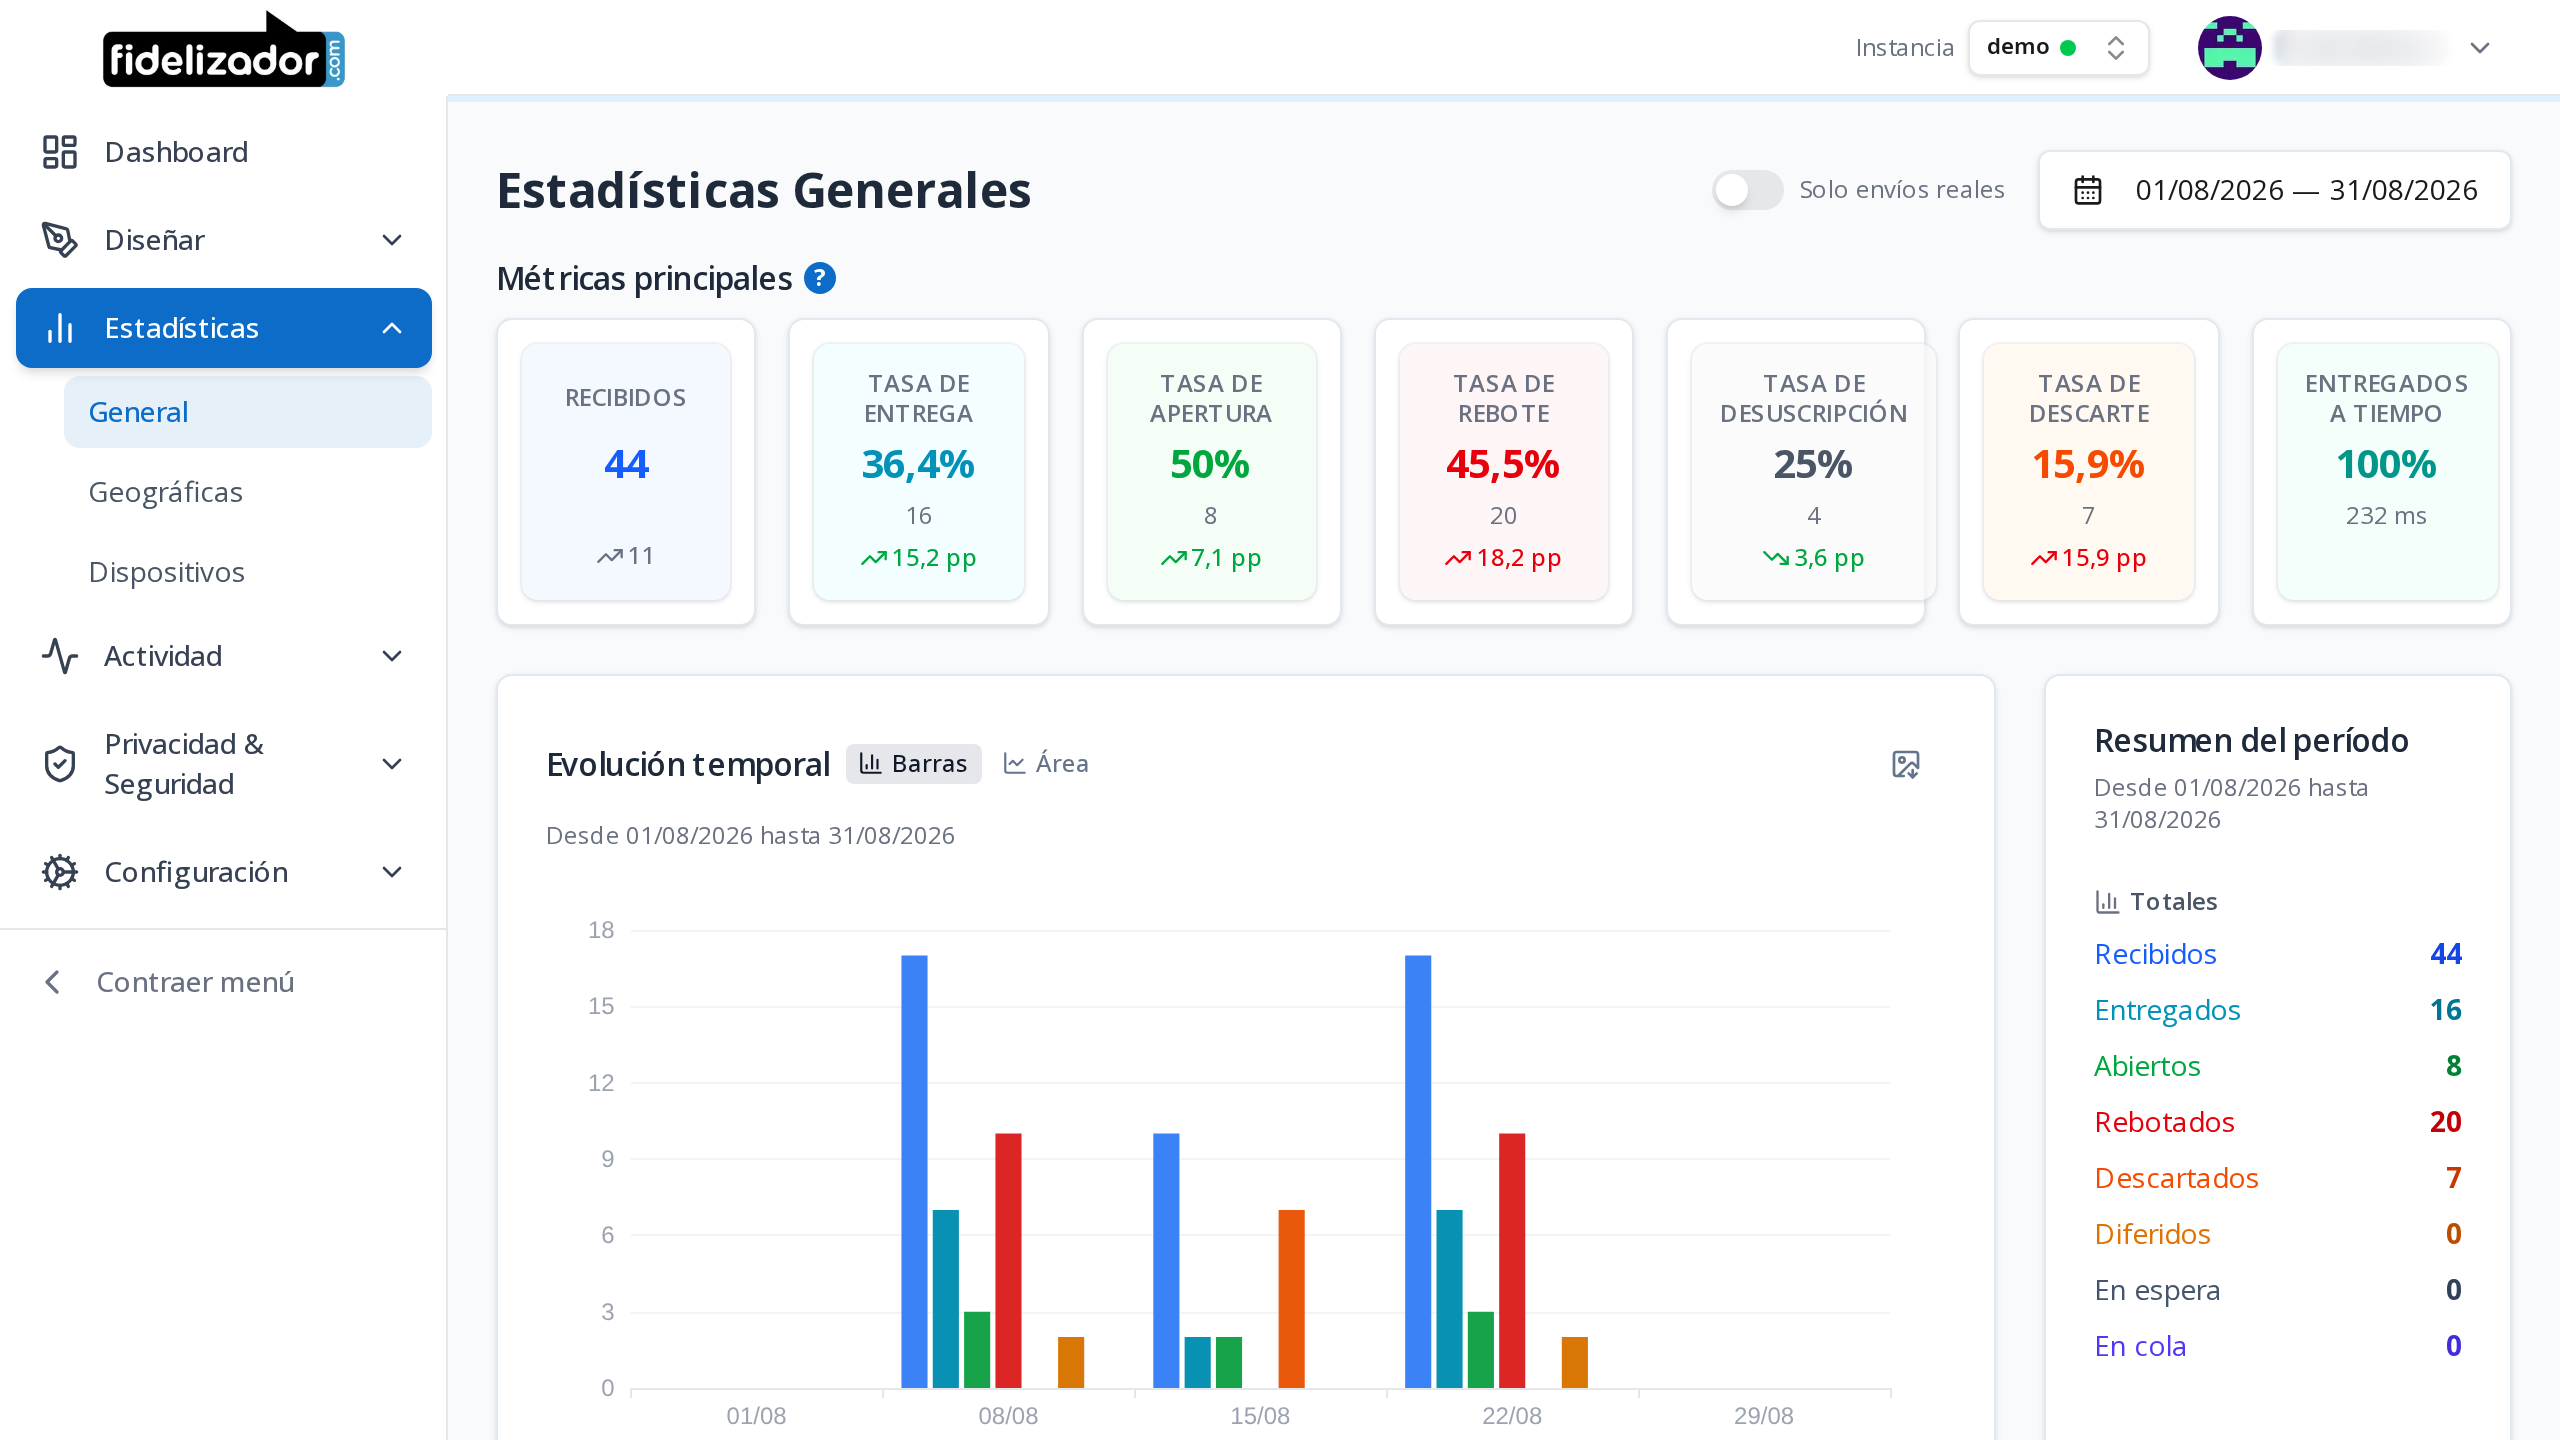Click the Métricas principales help icon
This screenshot has width=2560, height=1440.
[820, 278]
